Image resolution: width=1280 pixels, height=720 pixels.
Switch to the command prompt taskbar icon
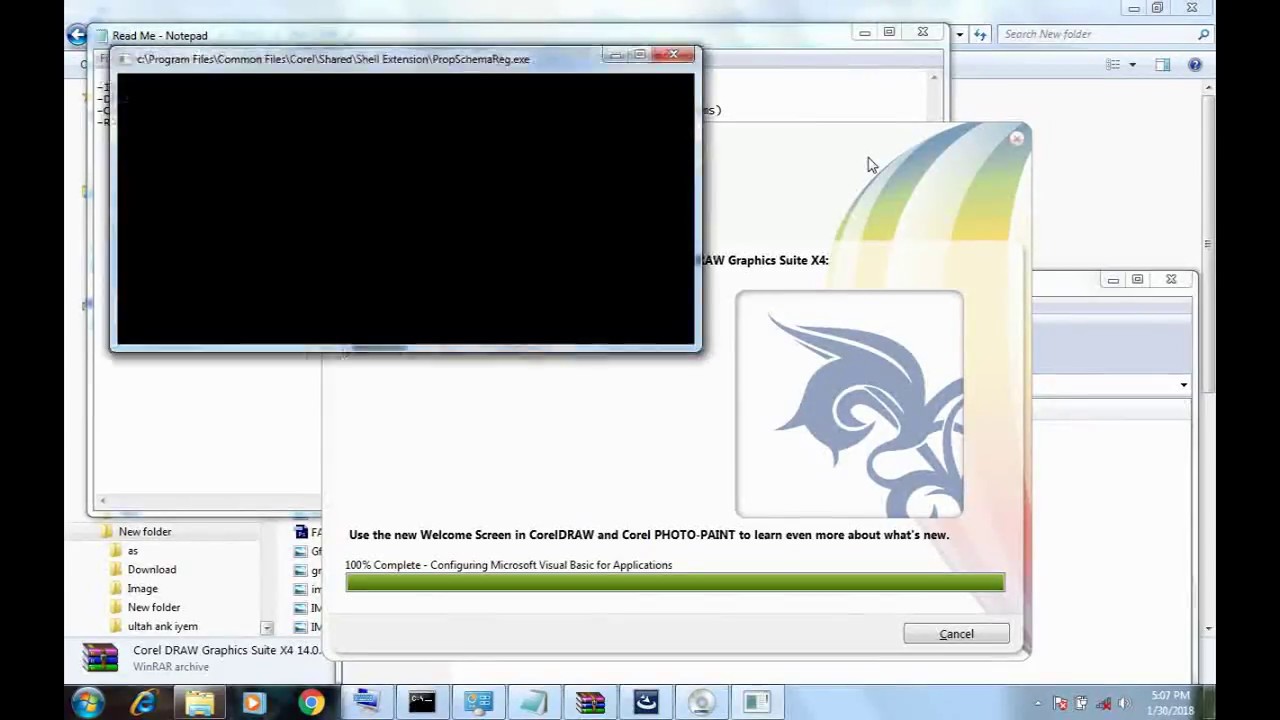[x=422, y=703]
